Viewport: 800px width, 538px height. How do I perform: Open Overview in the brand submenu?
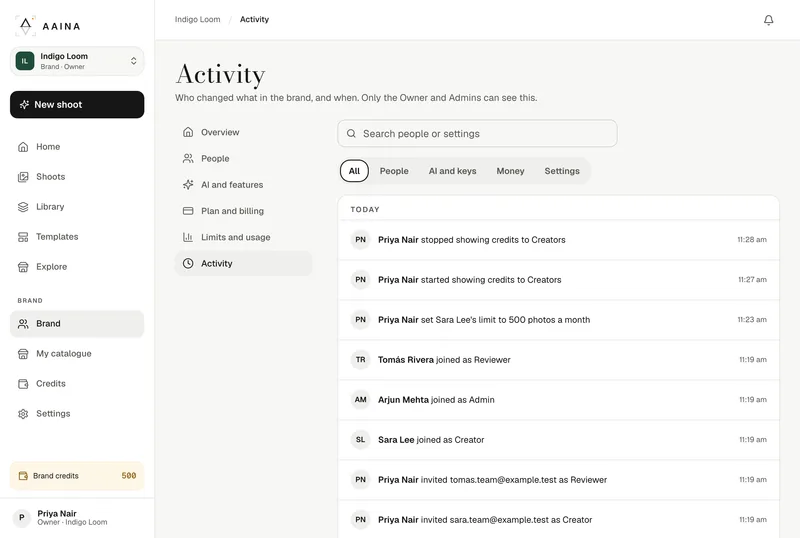(x=243, y=132)
